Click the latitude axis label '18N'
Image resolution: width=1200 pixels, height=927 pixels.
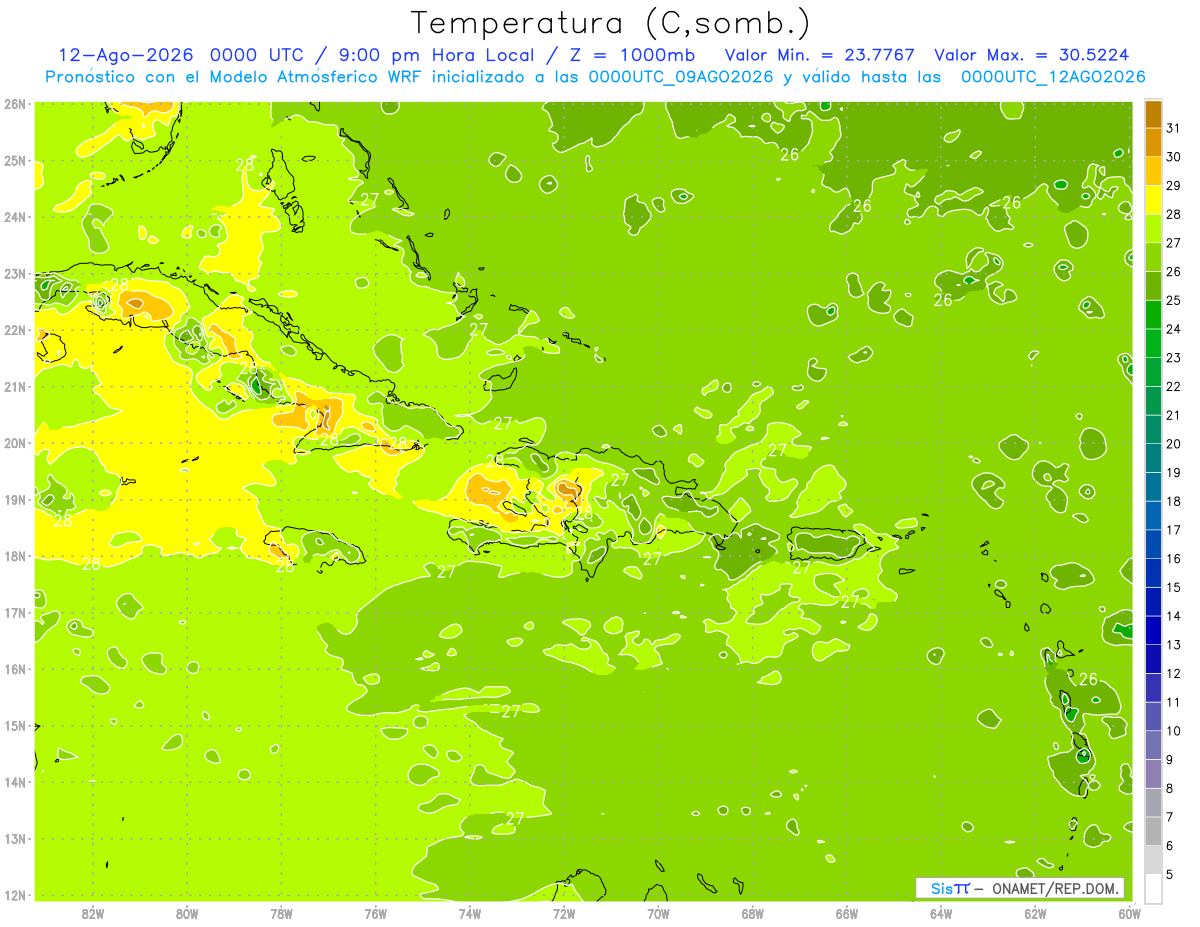(14, 556)
